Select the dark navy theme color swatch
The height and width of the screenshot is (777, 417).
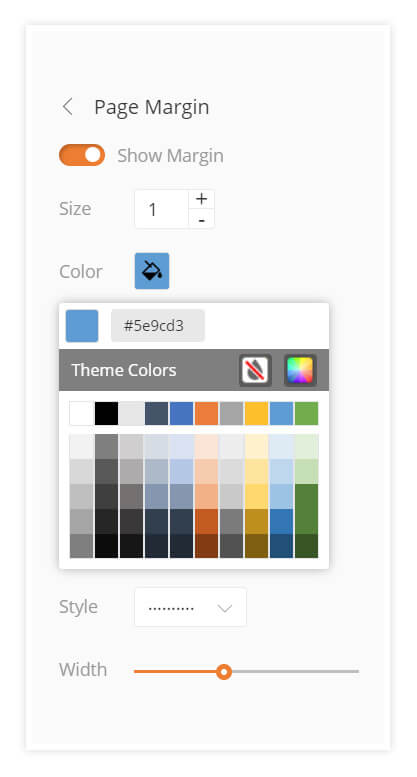pyautogui.click(x=156, y=414)
